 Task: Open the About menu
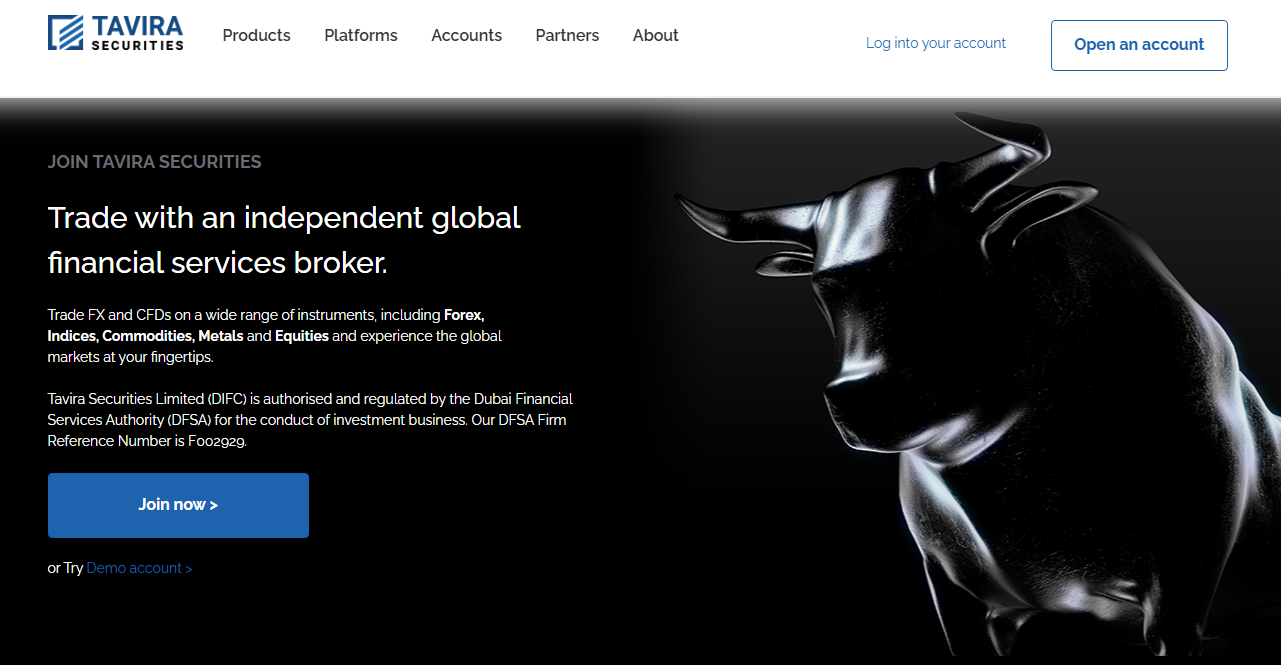click(656, 35)
